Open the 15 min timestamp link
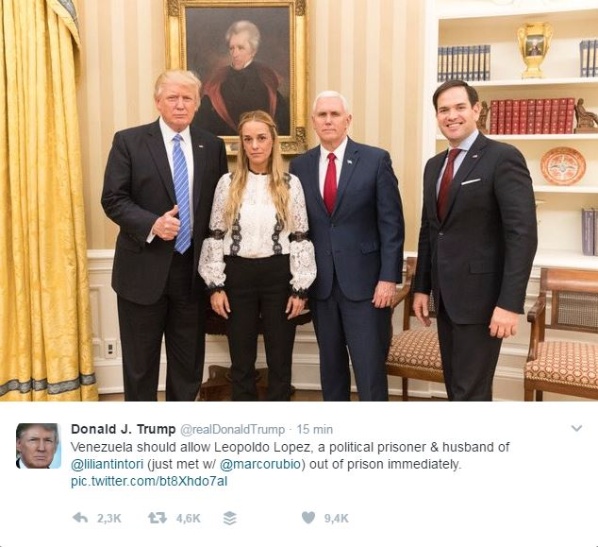Screen dimensions: 598x547 click(315, 430)
